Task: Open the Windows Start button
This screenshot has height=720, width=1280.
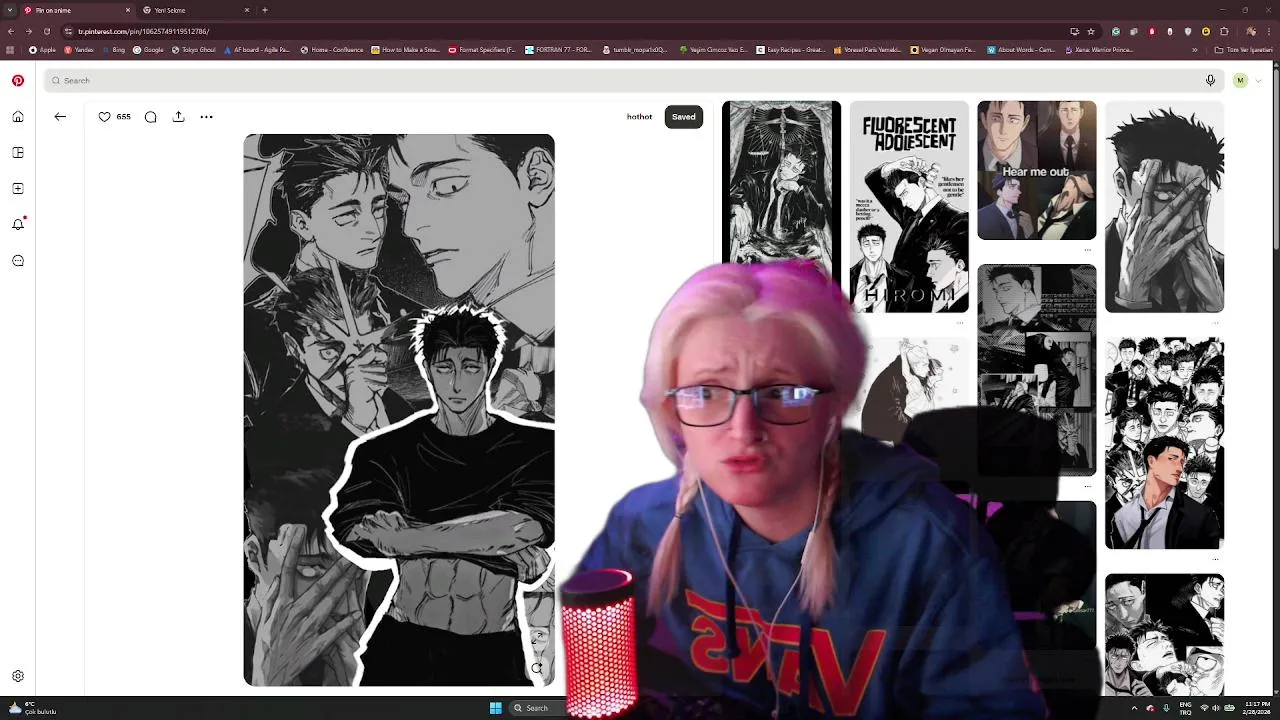Action: 495,708
